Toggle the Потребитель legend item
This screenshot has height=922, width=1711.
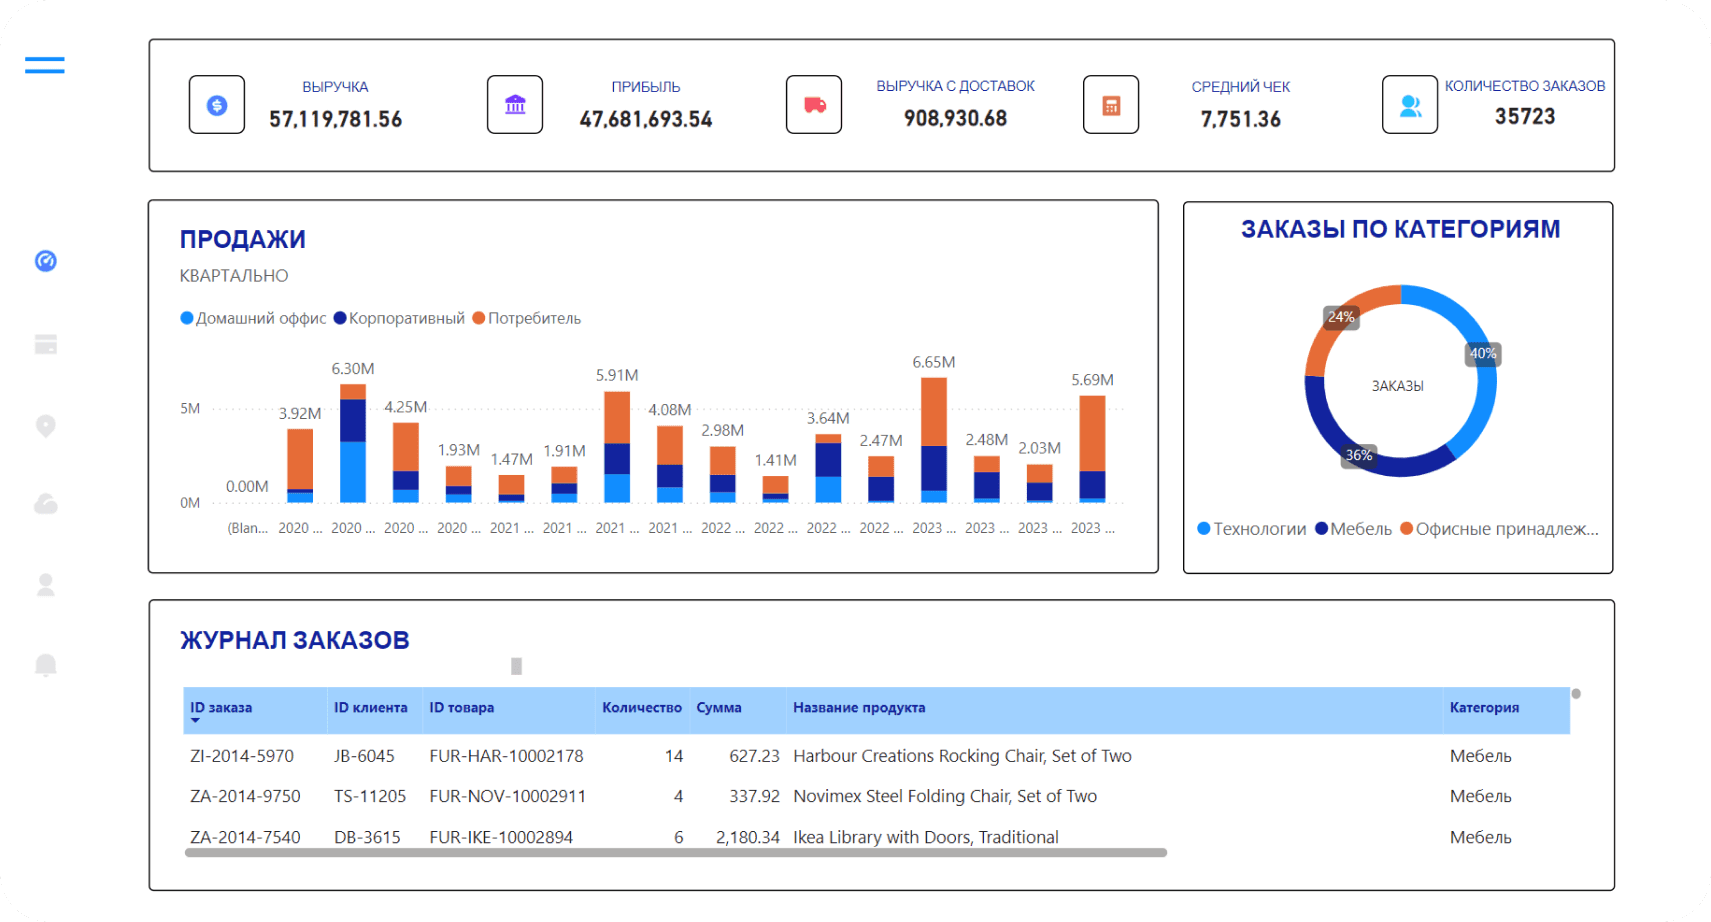[x=527, y=318]
